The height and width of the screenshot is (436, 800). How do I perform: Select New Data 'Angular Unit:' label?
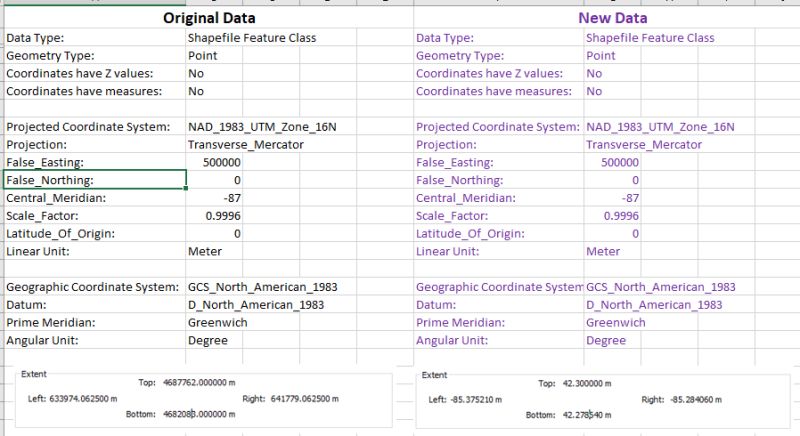(x=499, y=341)
